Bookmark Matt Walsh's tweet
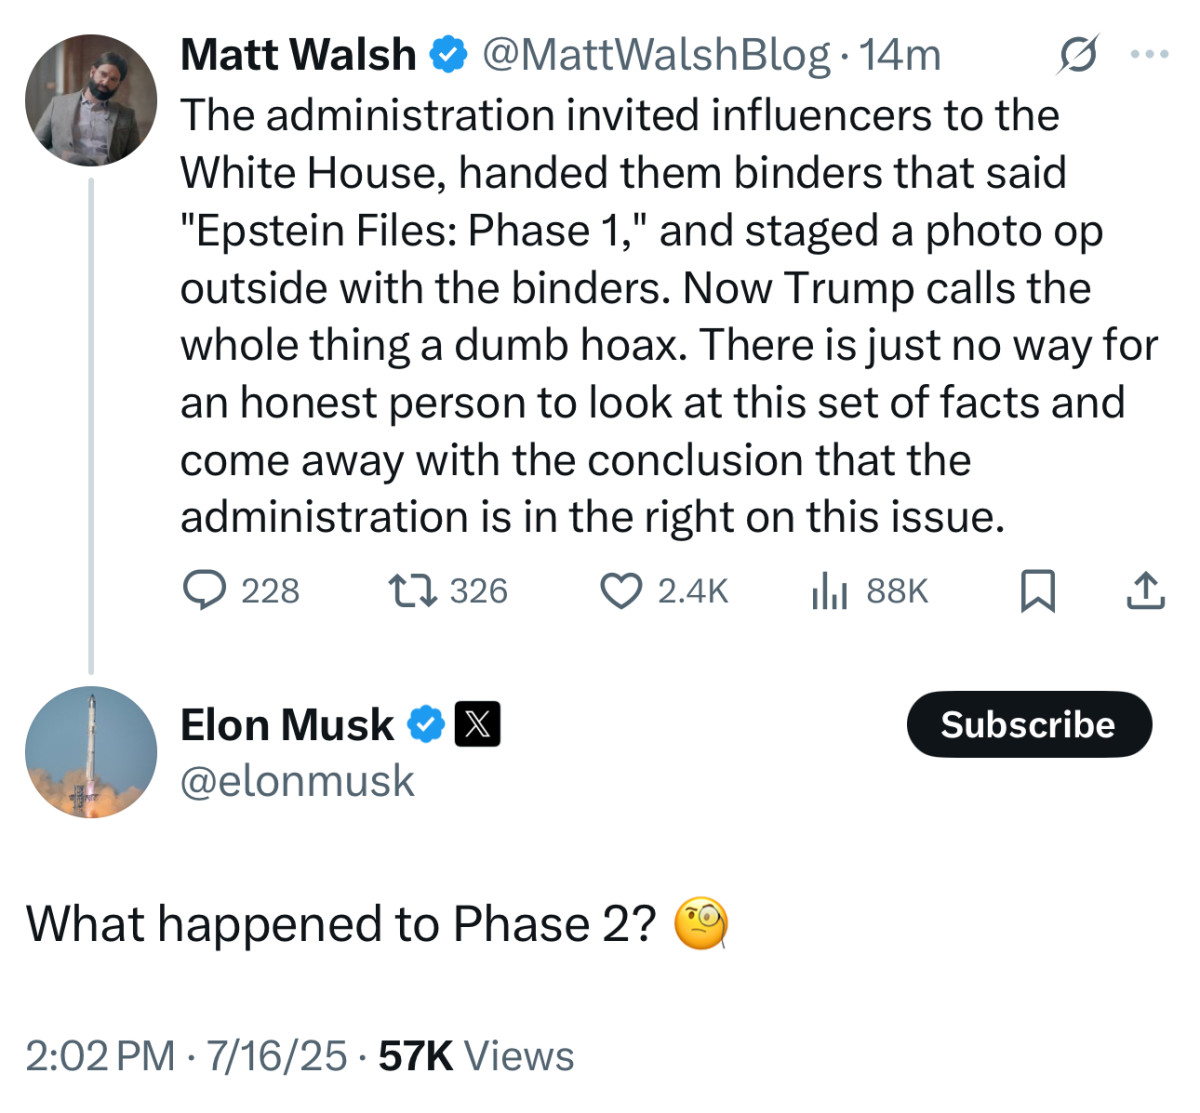This screenshot has width=1200, height=1113. (x=1038, y=592)
